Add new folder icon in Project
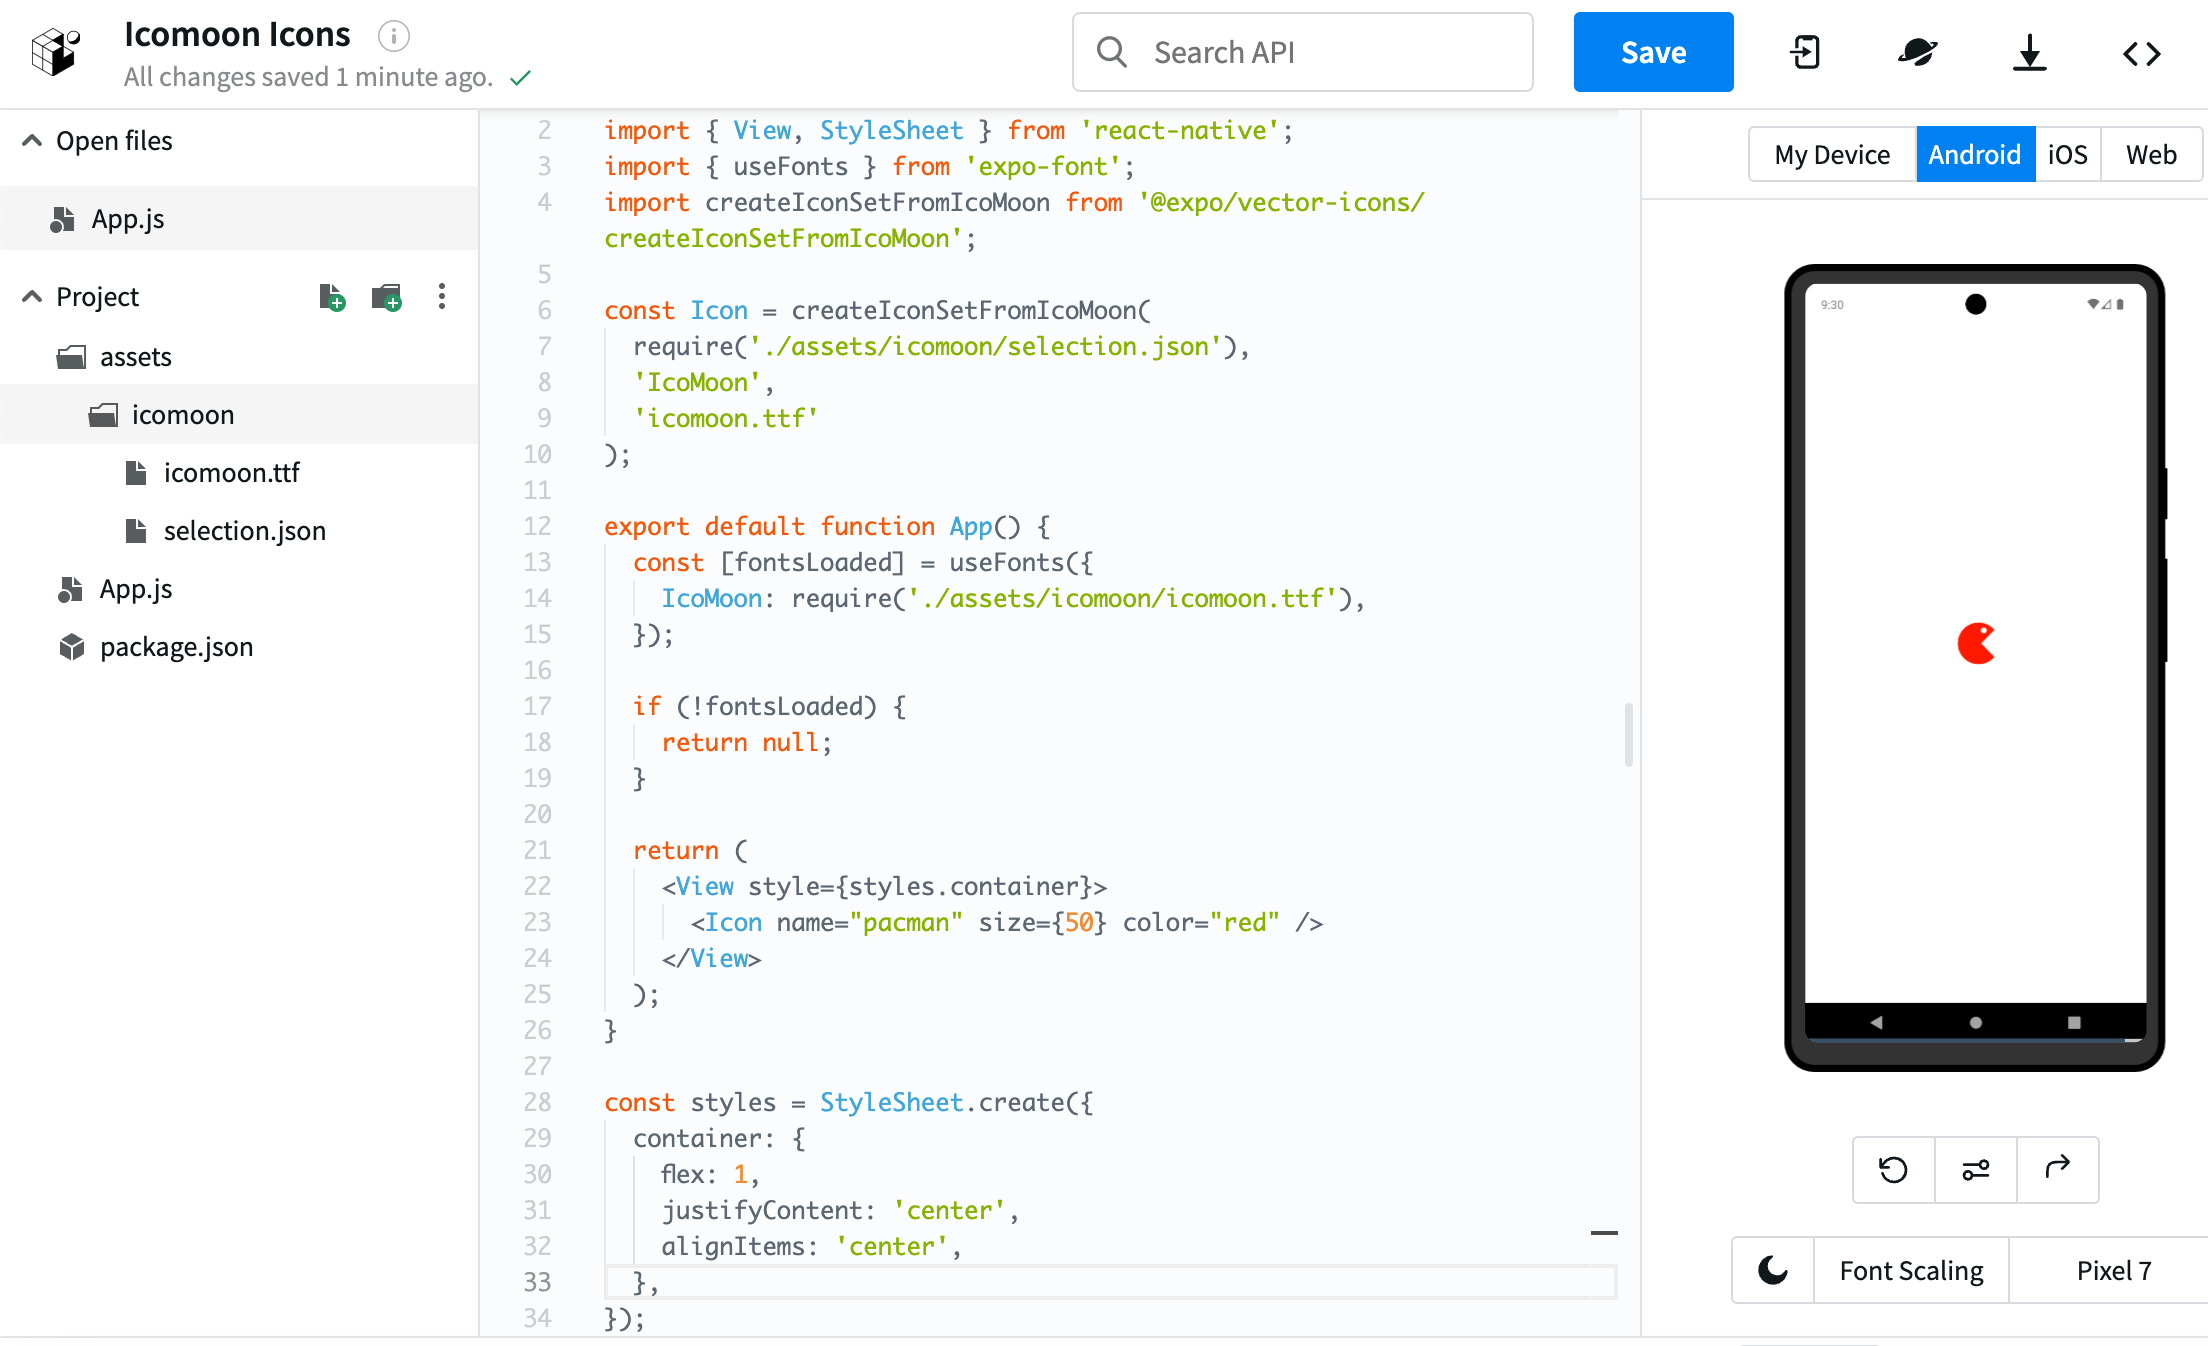This screenshot has width=2208, height=1346. 386,297
